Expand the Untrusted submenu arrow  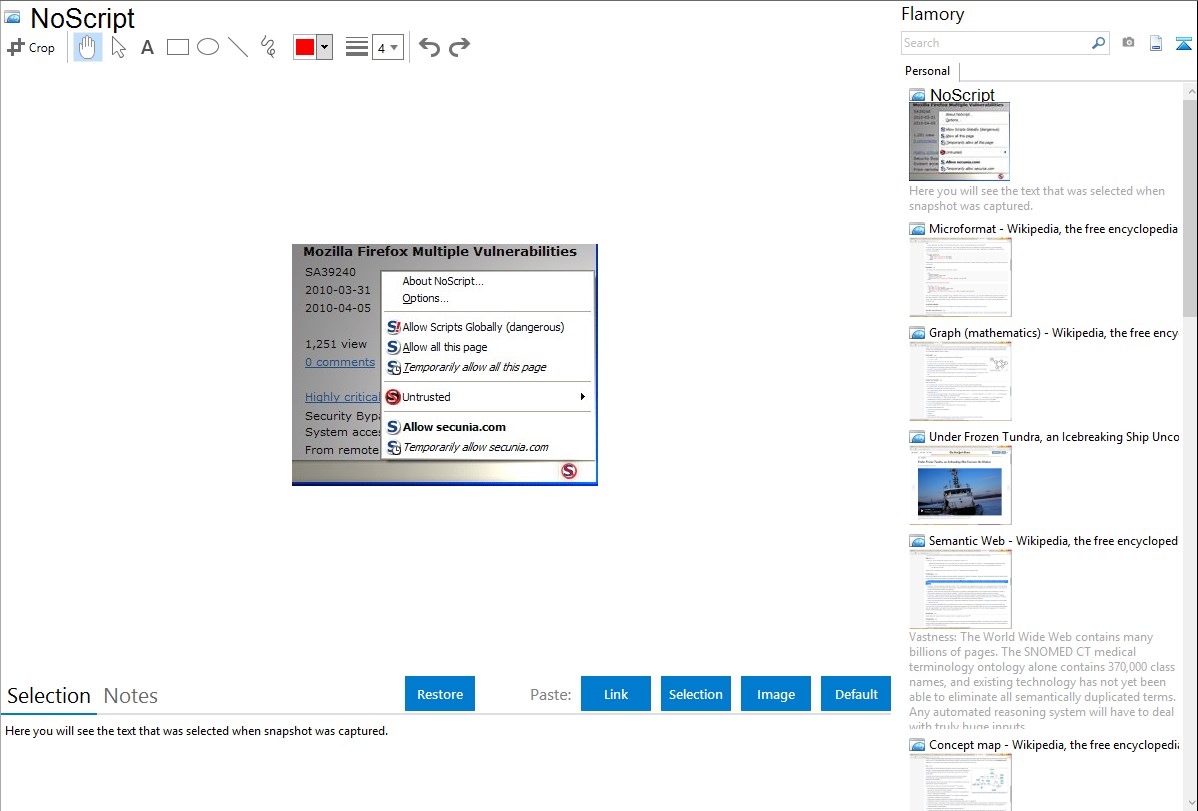click(582, 397)
